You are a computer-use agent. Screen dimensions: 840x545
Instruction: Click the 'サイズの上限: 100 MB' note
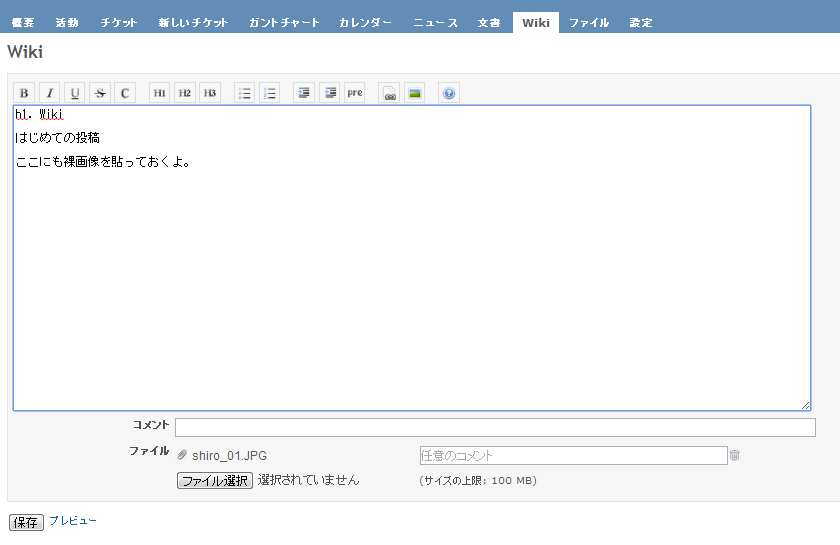[x=478, y=481]
